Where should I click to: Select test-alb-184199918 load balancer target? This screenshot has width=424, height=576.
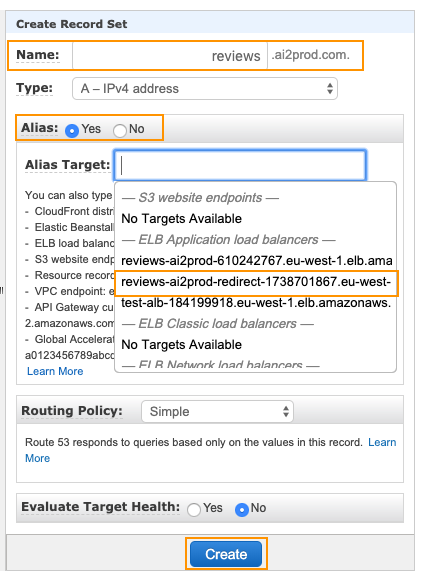(x=256, y=303)
